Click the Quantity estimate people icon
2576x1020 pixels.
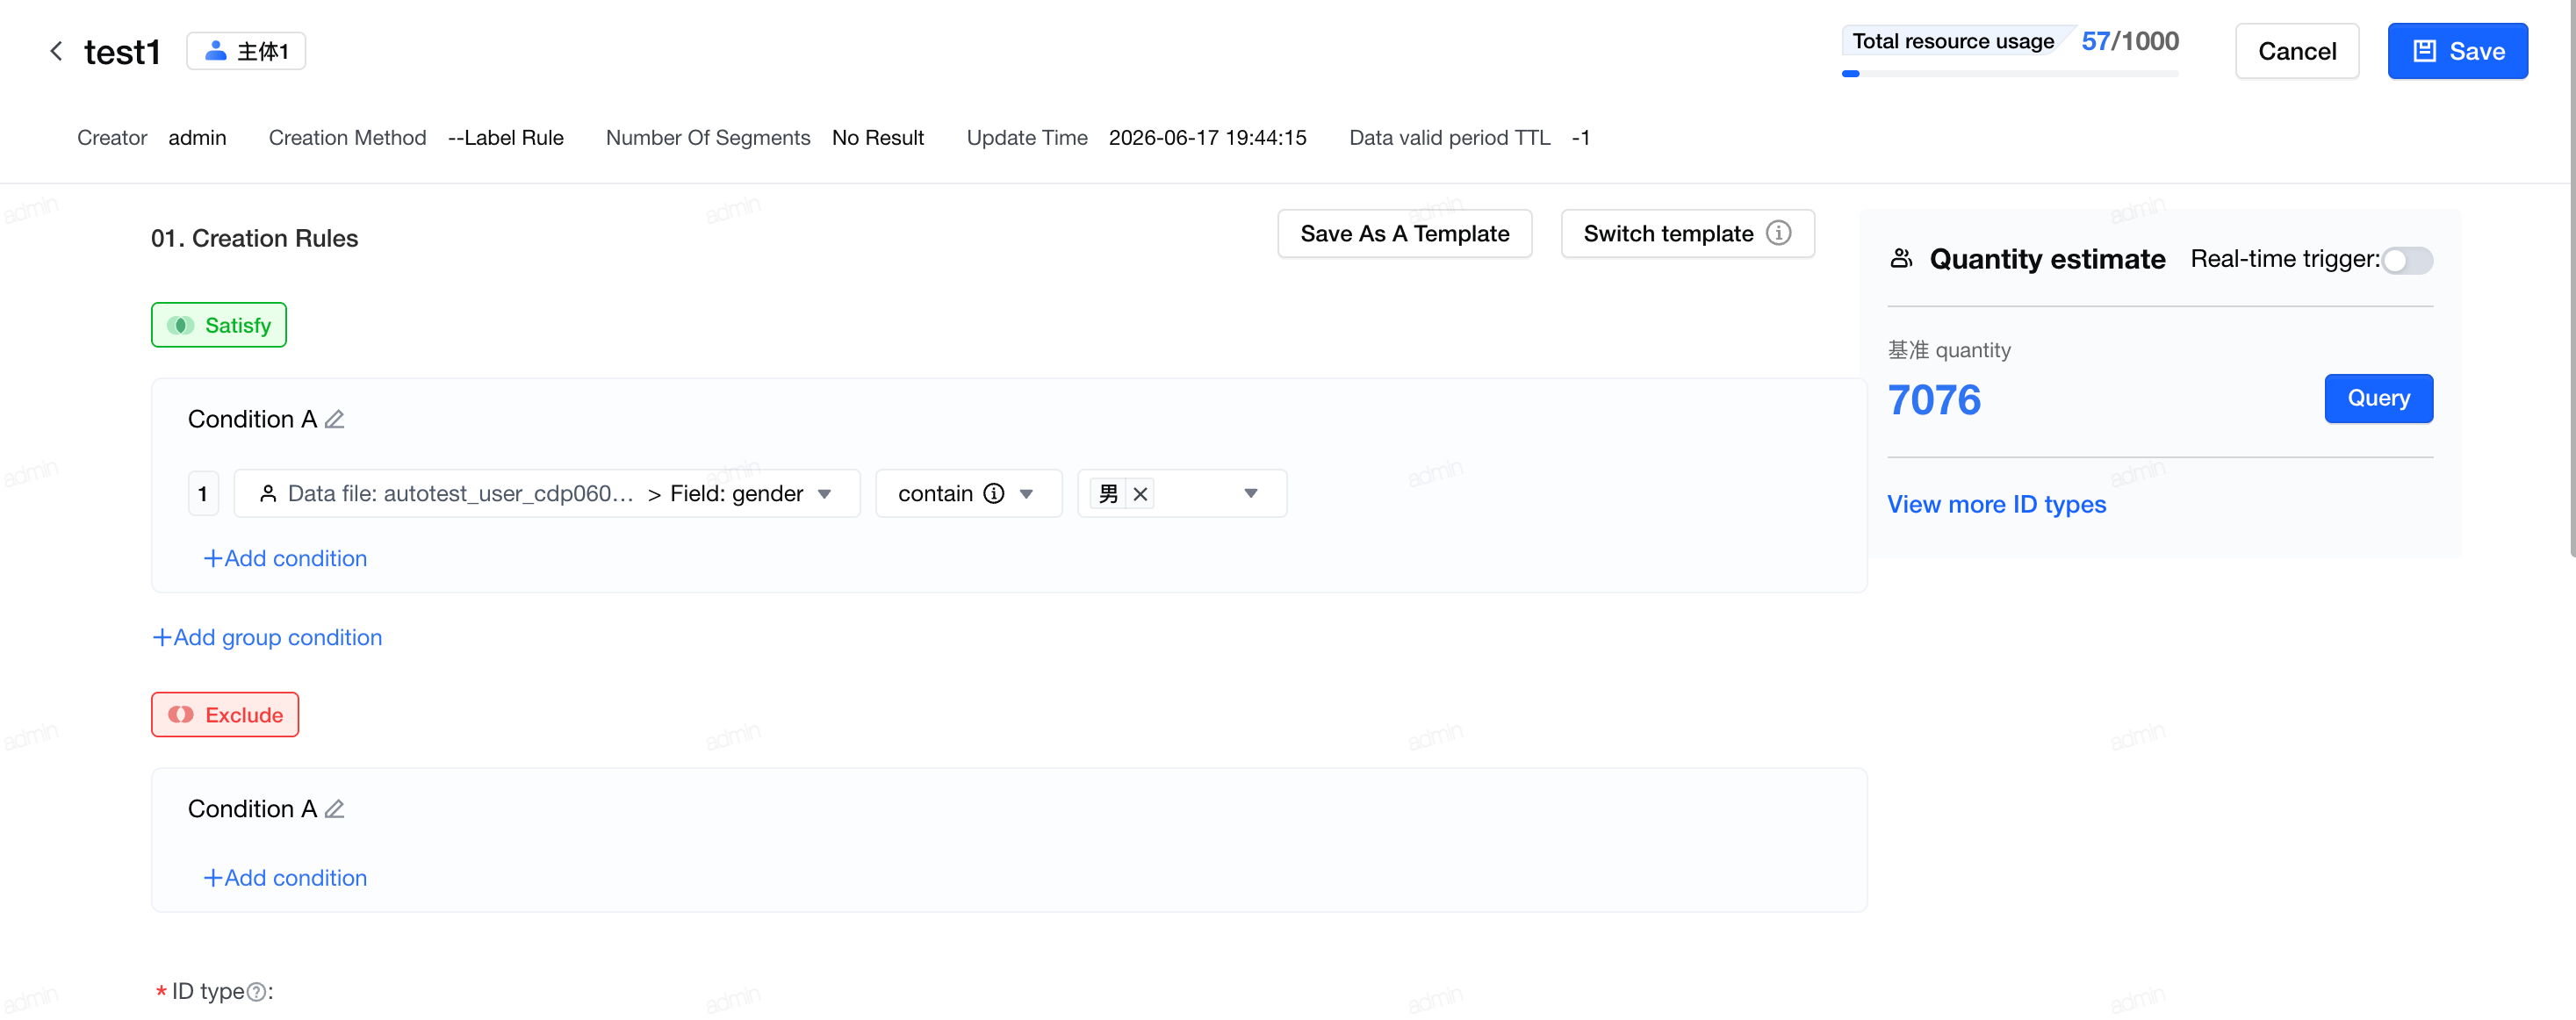tap(1901, 259)
